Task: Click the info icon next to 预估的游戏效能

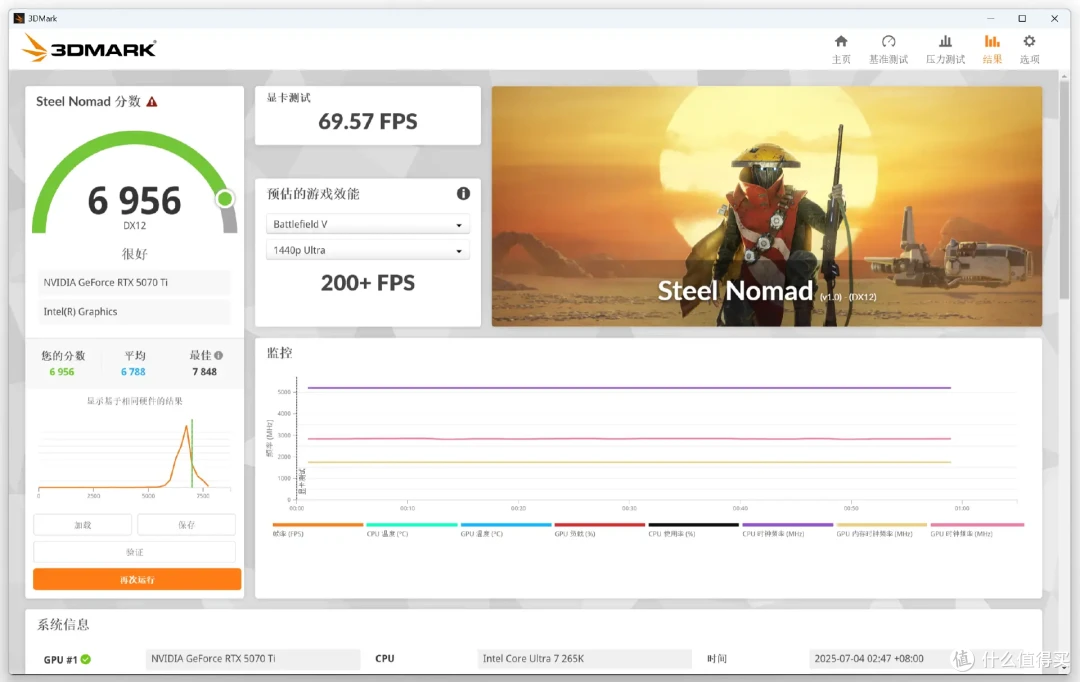Action: (x=464, y=194)
